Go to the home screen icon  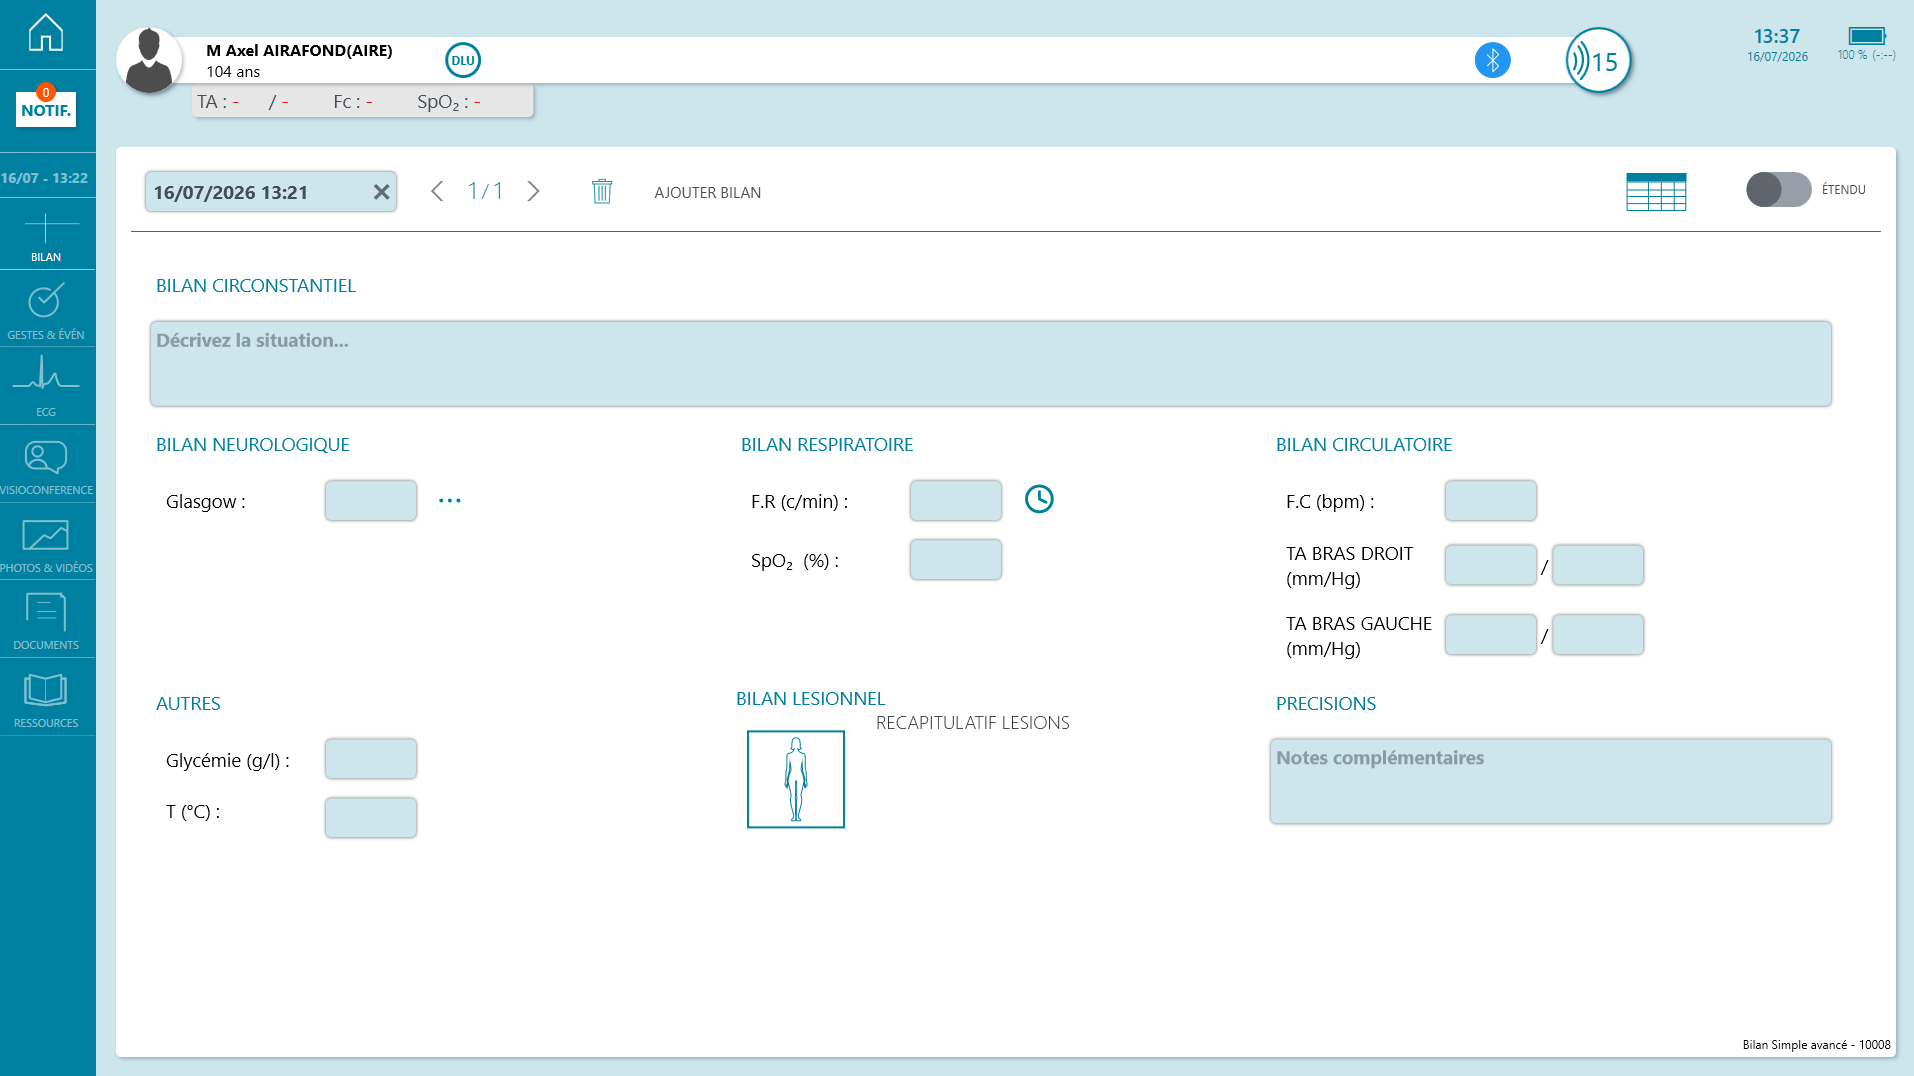pyautogui.click(x=46, y=33)
